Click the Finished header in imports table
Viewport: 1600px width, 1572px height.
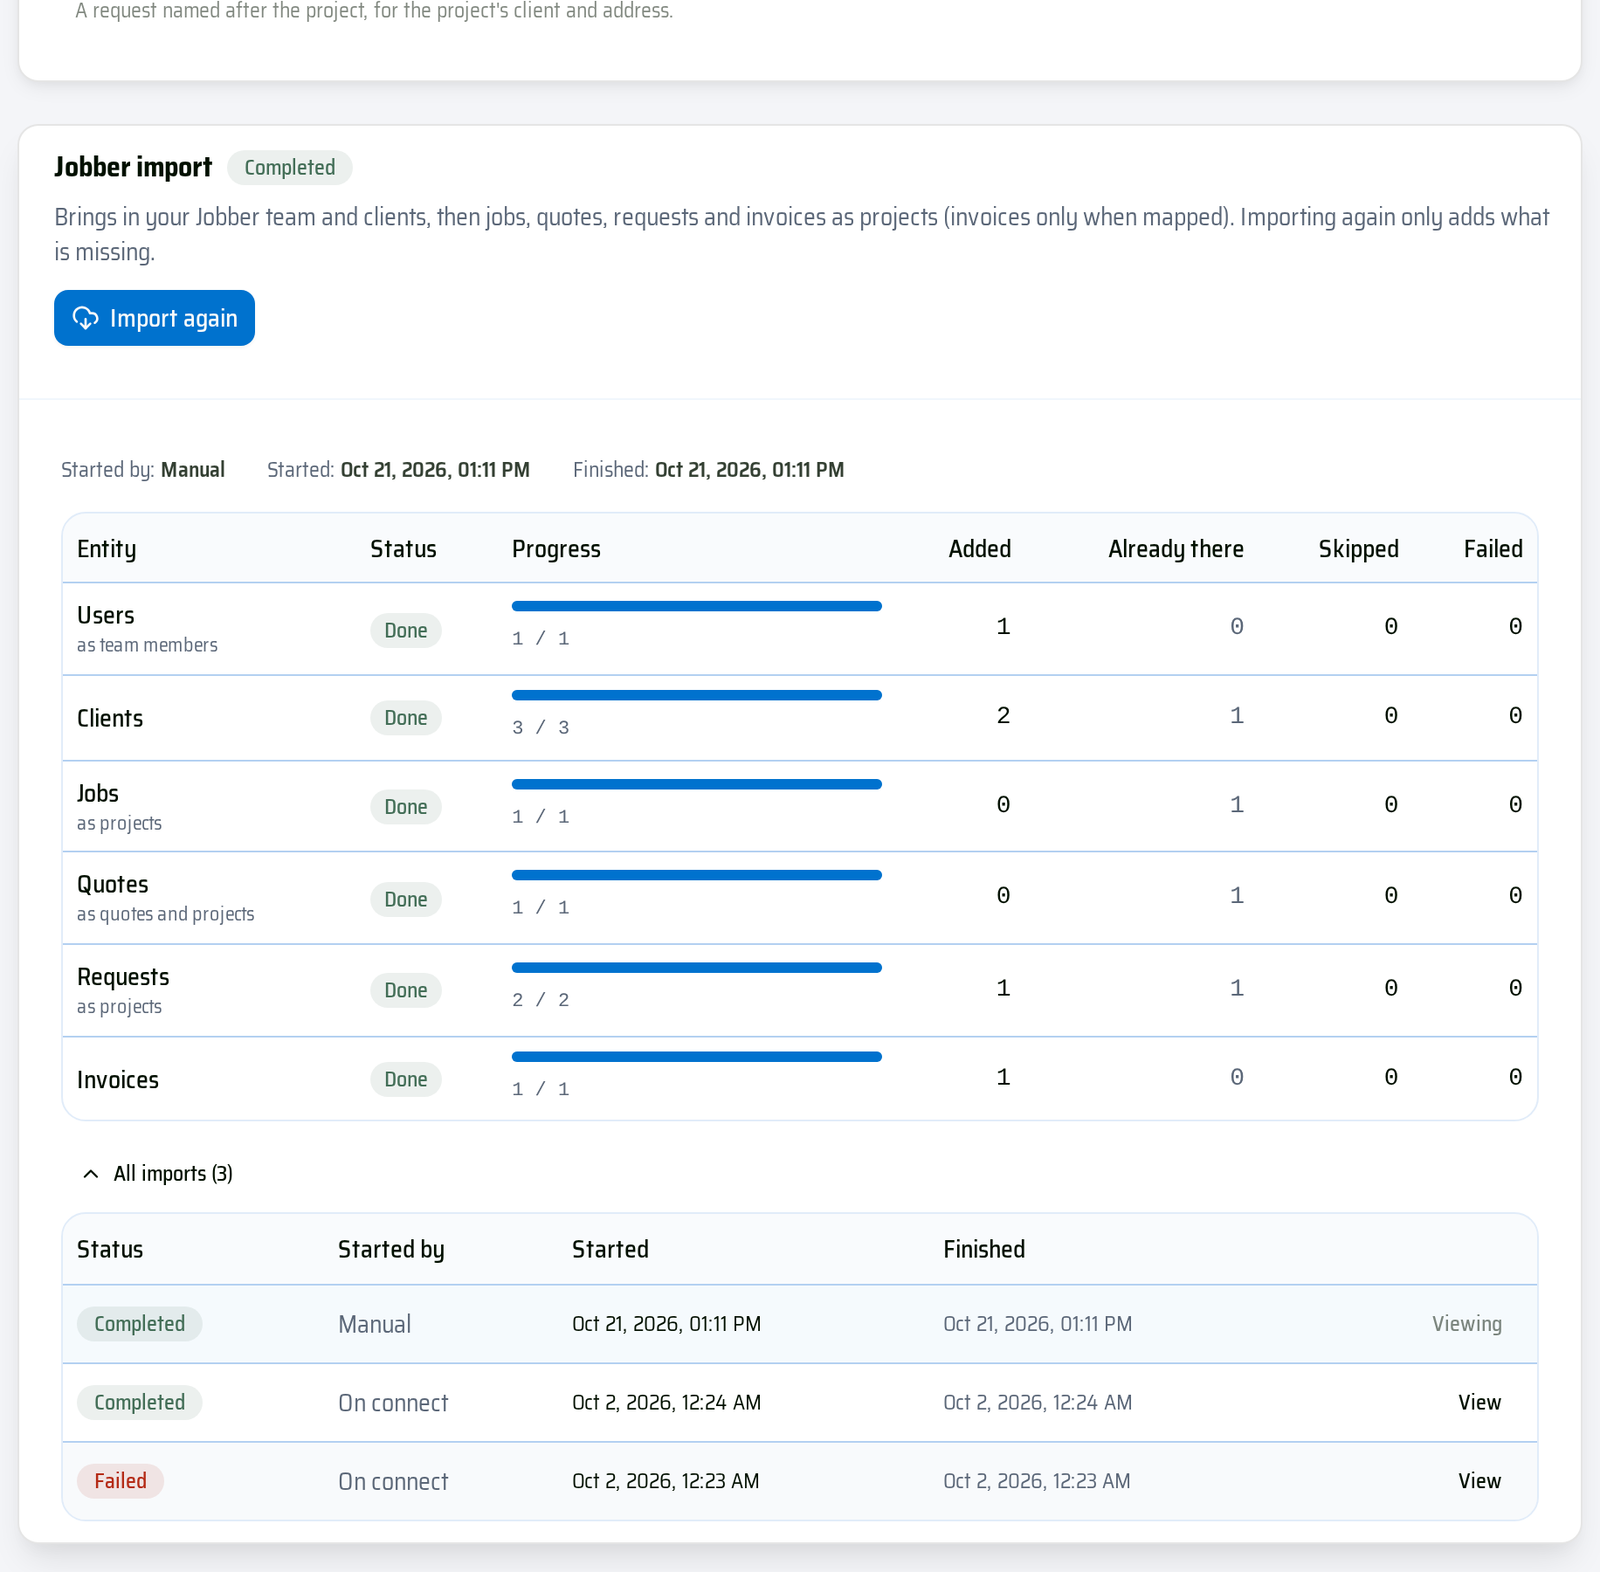[x=984, y=1250]
